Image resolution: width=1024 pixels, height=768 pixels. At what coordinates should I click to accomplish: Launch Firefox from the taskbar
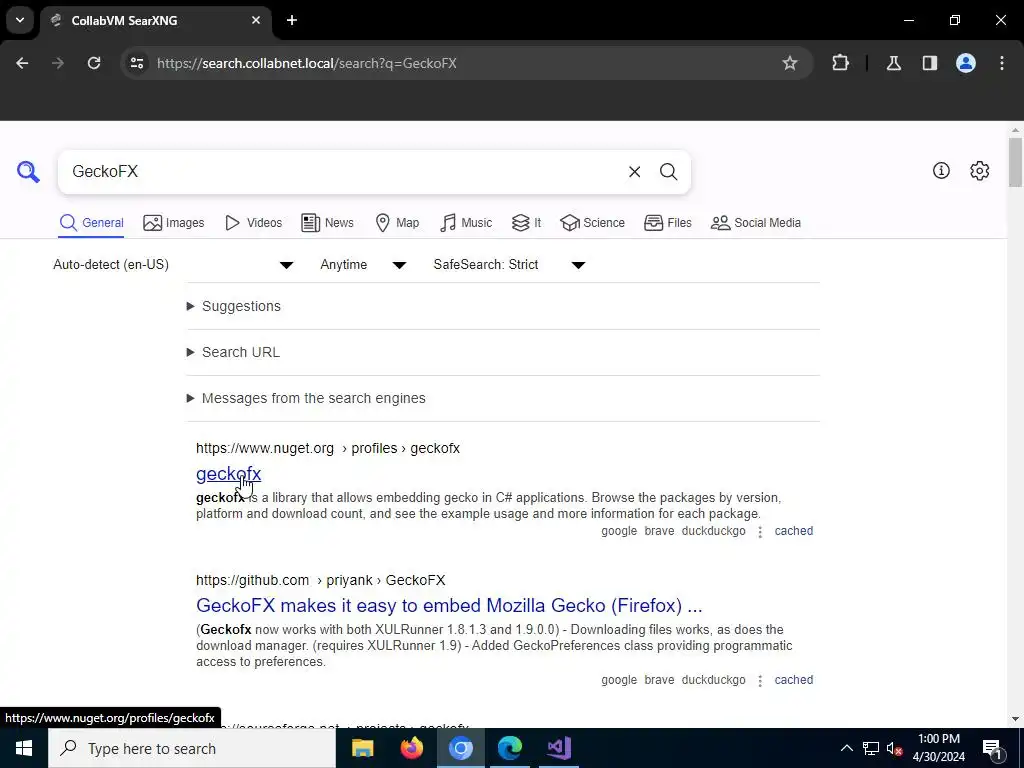pyautogui.click(x=411, y=748)
